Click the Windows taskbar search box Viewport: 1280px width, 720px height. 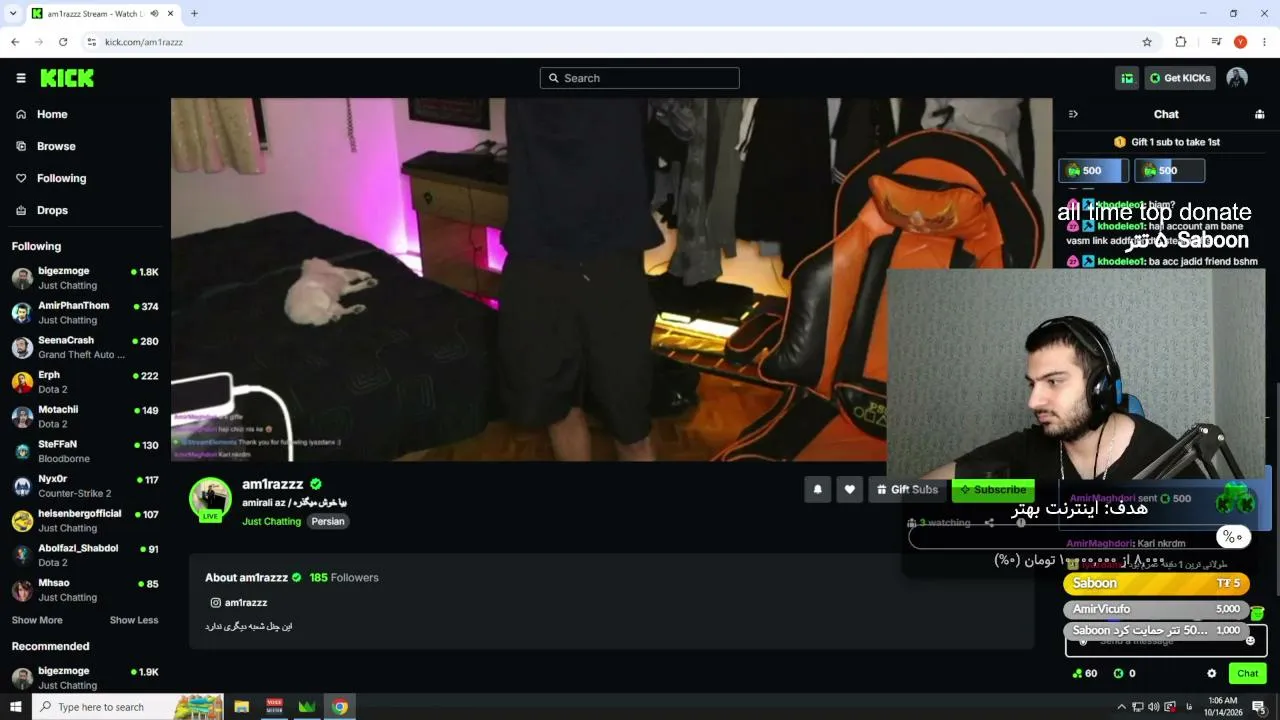128,707
